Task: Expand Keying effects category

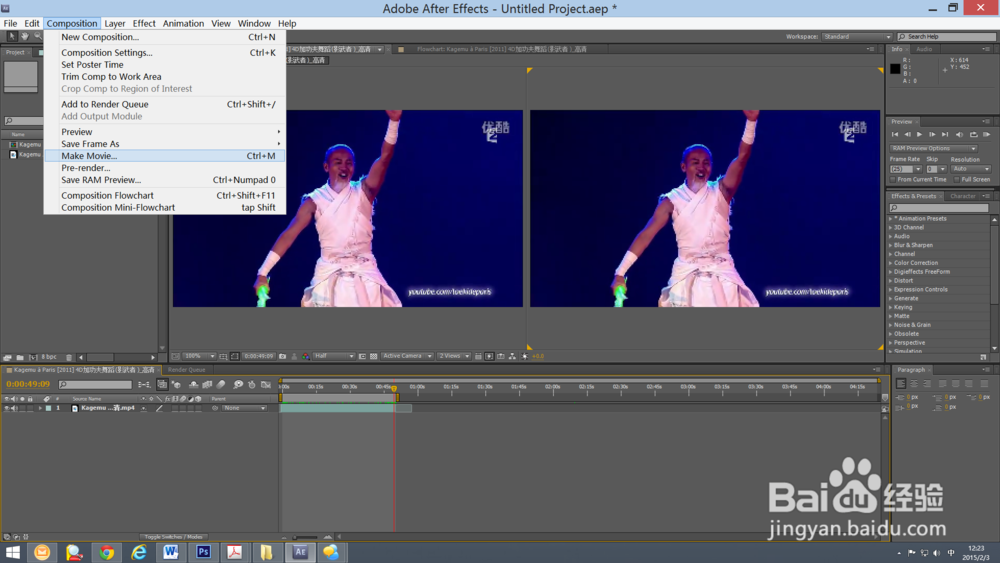Action: click(891, 307)
